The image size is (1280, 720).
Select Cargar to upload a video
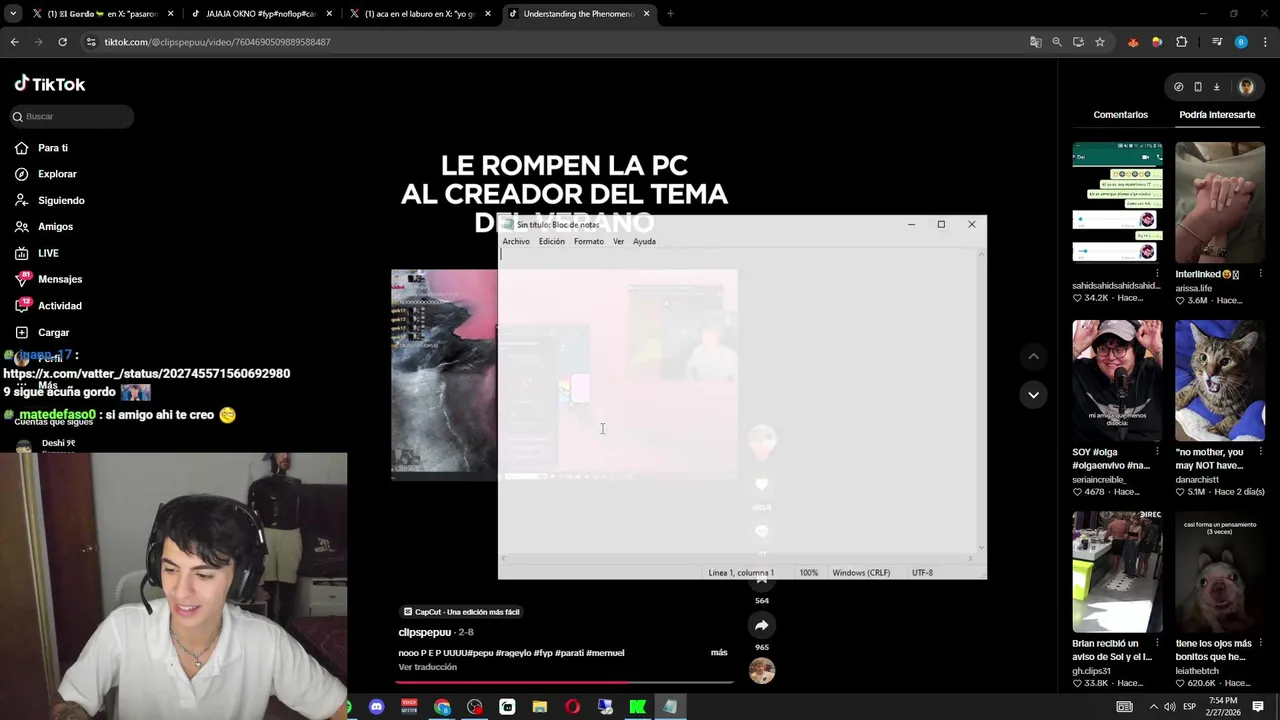pyautogui.click(x=42, y=332)
